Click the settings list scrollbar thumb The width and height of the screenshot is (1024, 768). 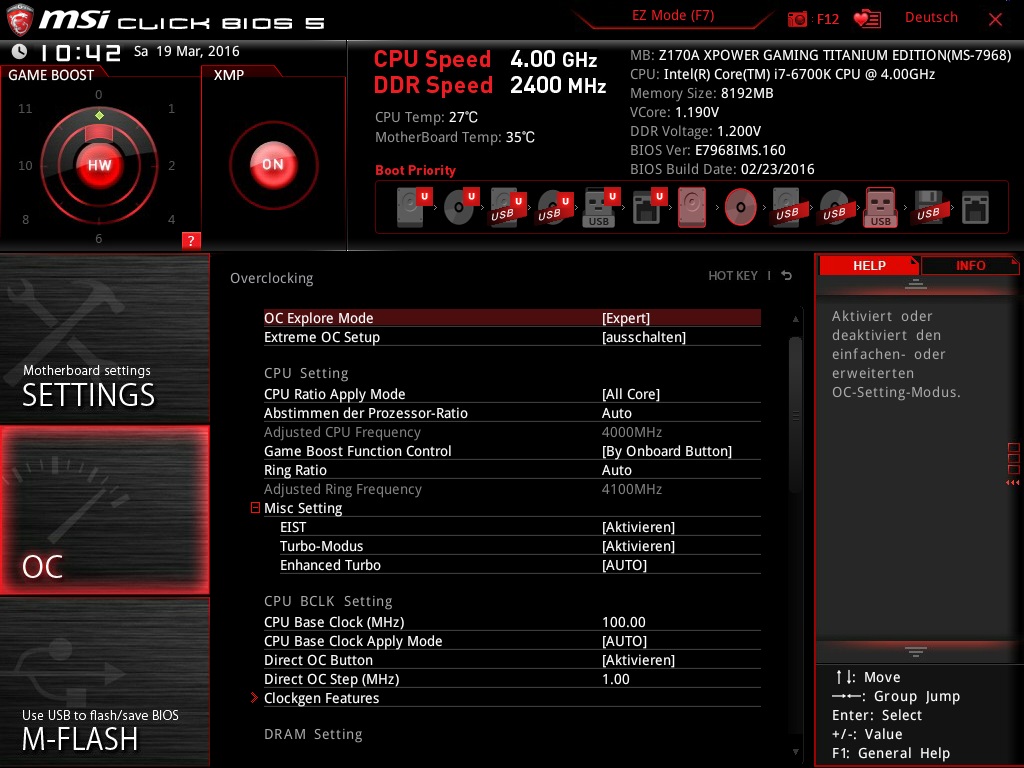pos(795,415)
